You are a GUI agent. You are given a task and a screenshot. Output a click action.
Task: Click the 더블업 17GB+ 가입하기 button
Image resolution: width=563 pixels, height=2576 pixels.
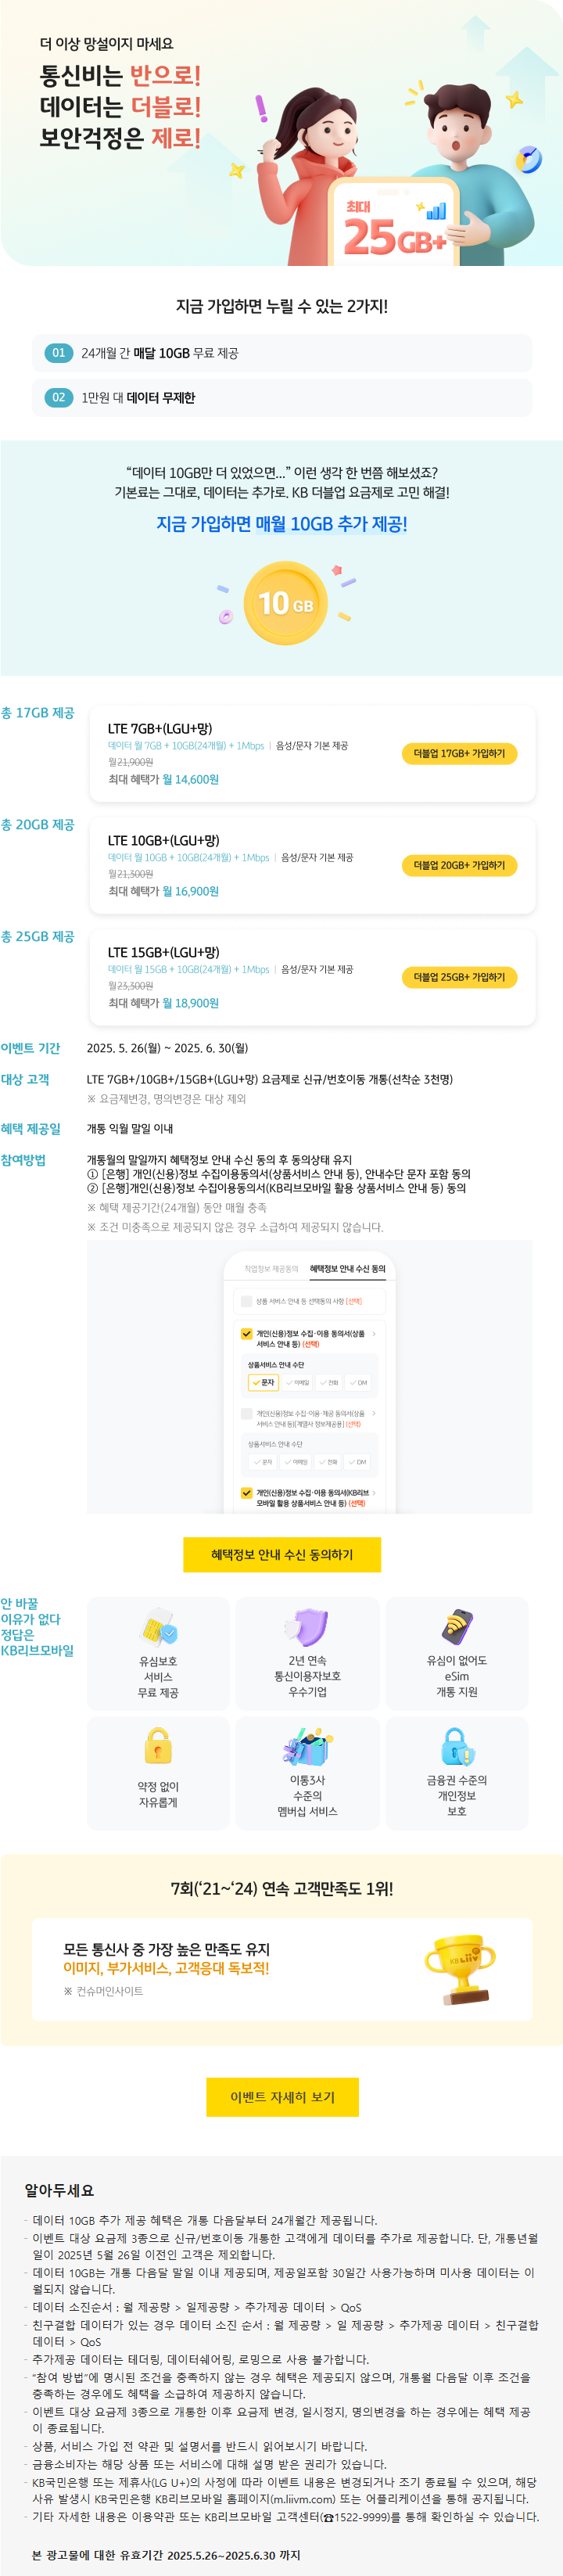459,753
